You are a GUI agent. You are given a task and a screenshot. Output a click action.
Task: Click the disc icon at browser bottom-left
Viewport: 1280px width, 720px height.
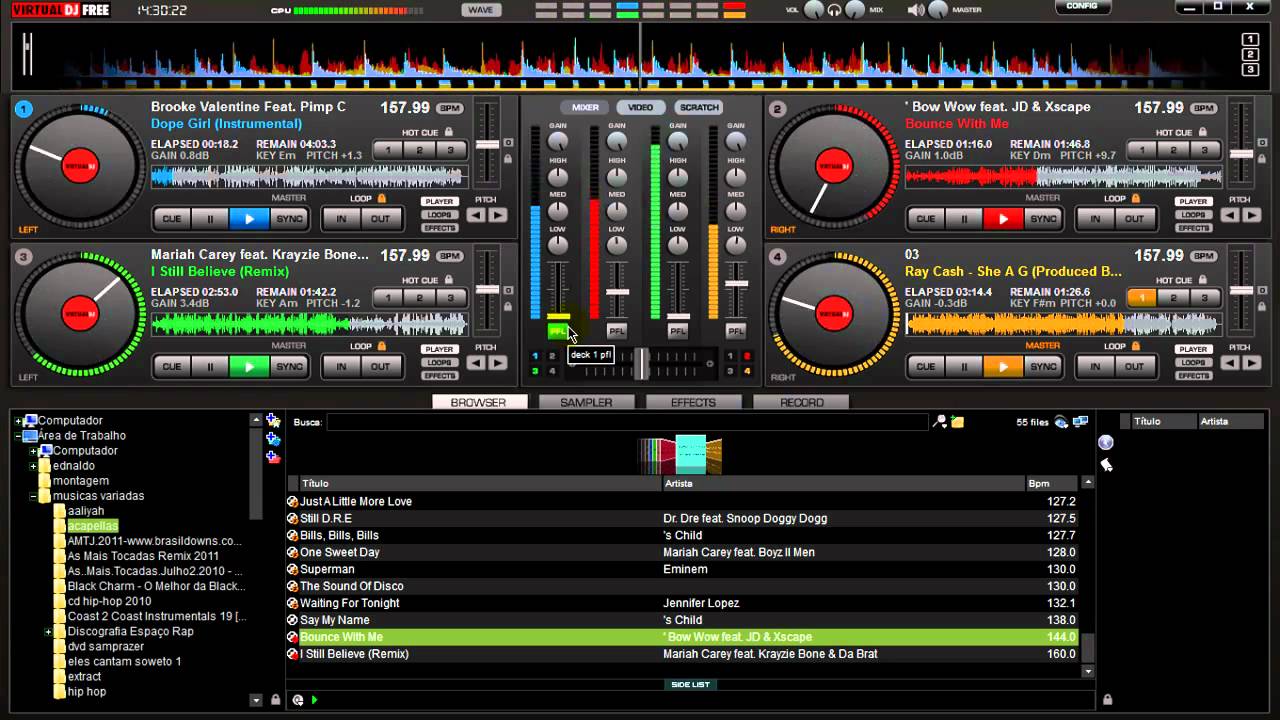298,700
